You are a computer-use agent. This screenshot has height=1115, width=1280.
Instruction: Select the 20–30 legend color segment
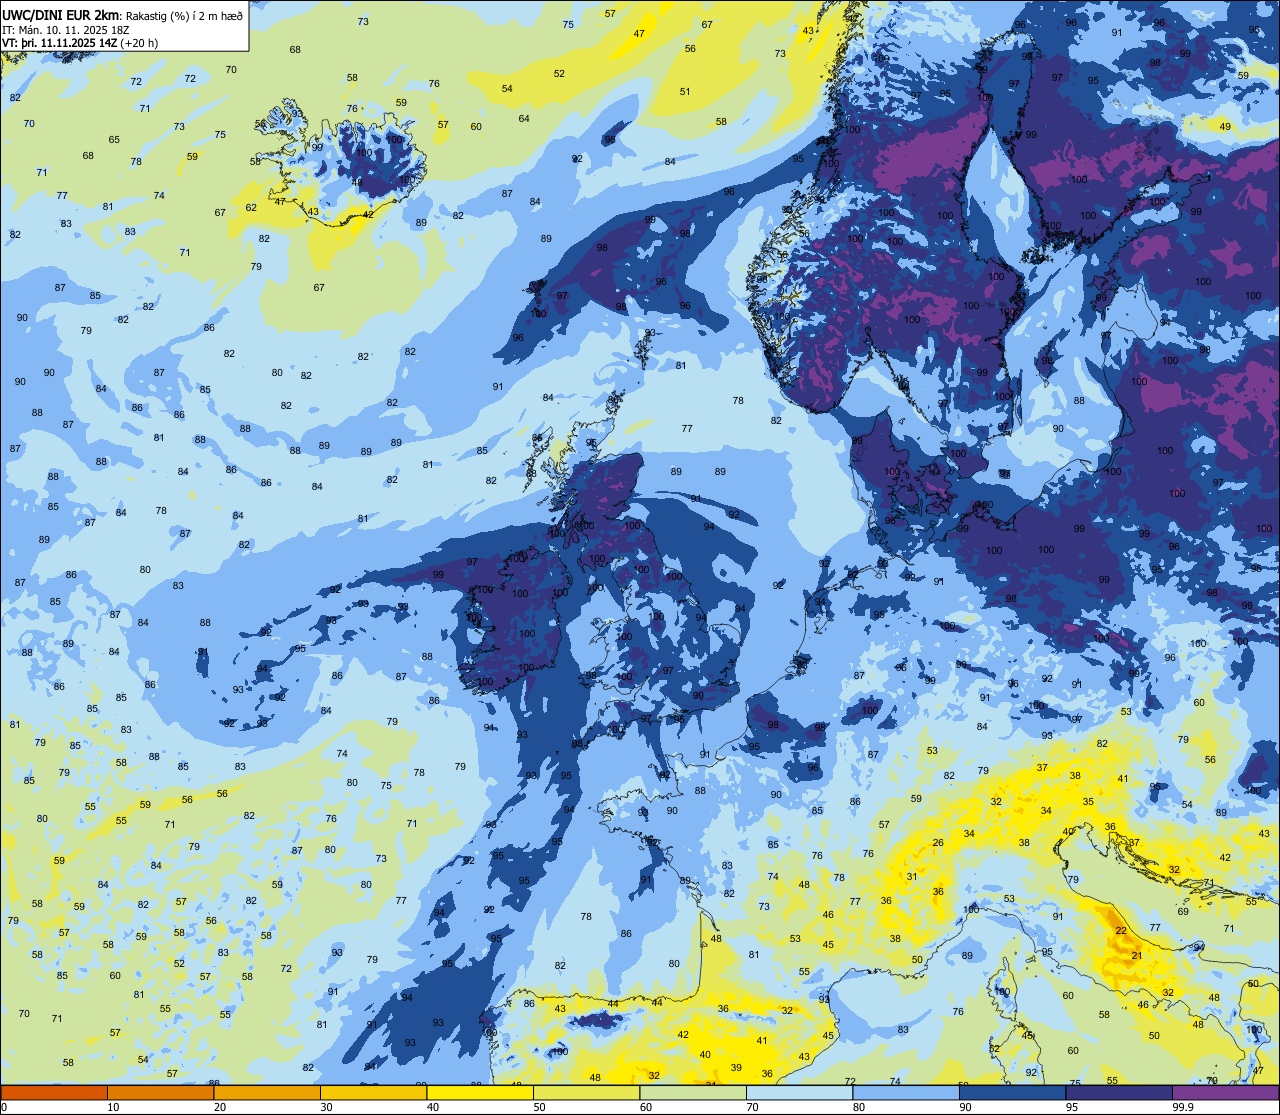coord(267,1092)
